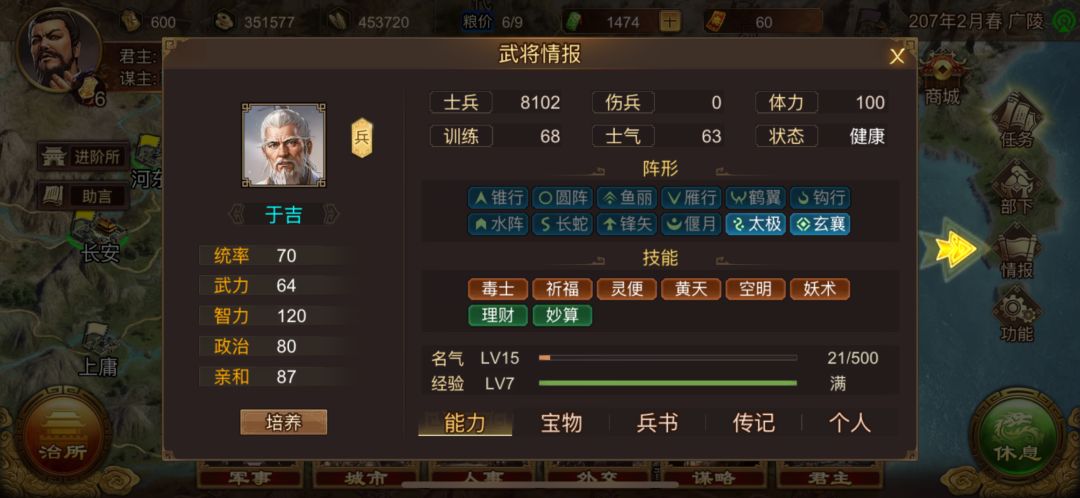The height and width of the screenshot is (498, 1080).
Task: Open the 商城 shop icon
Action: click(x=942, y=79)
